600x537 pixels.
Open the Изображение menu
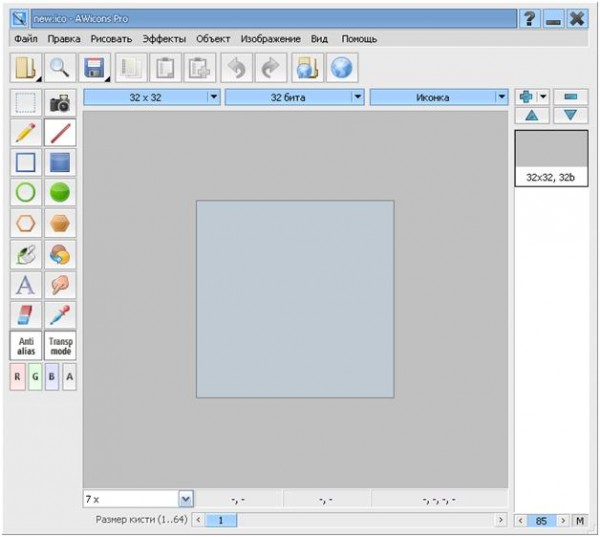271,39
